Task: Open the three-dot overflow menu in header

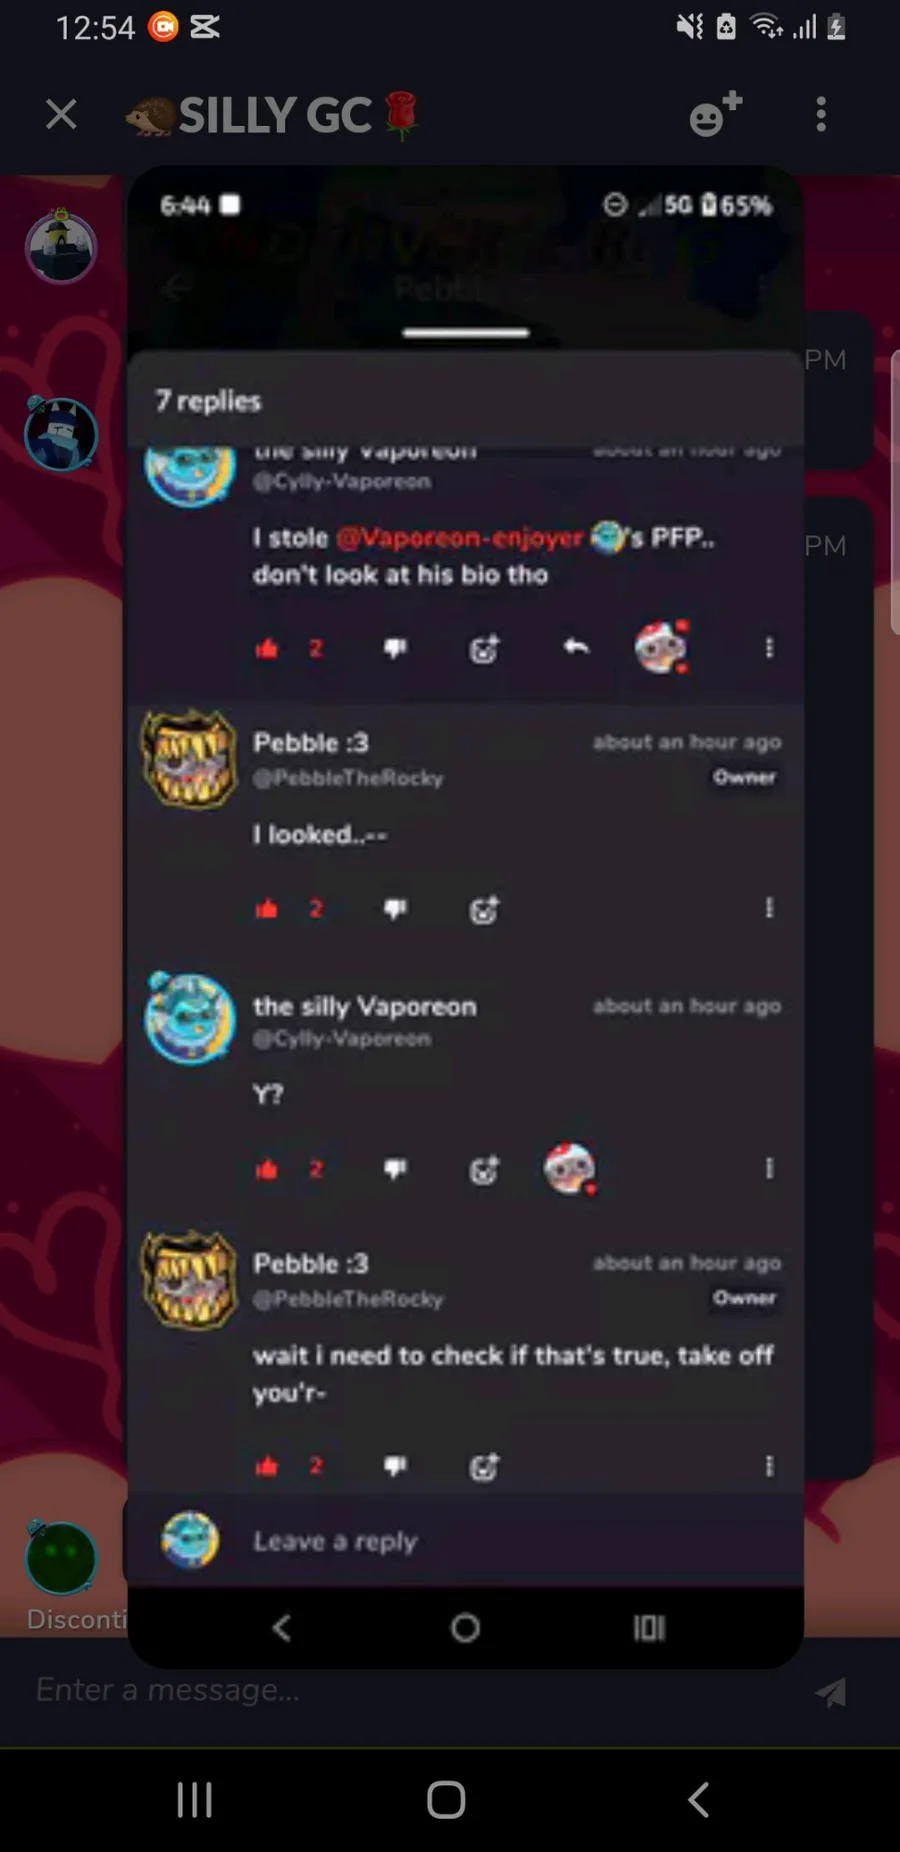Action: [x=821, y=114]
